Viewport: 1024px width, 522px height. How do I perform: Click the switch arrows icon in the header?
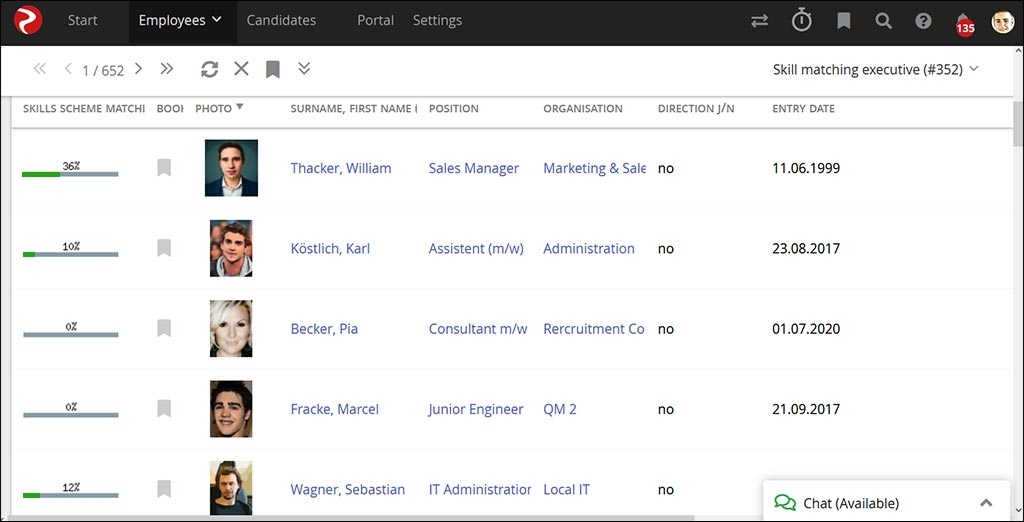[x=760, y=20]
